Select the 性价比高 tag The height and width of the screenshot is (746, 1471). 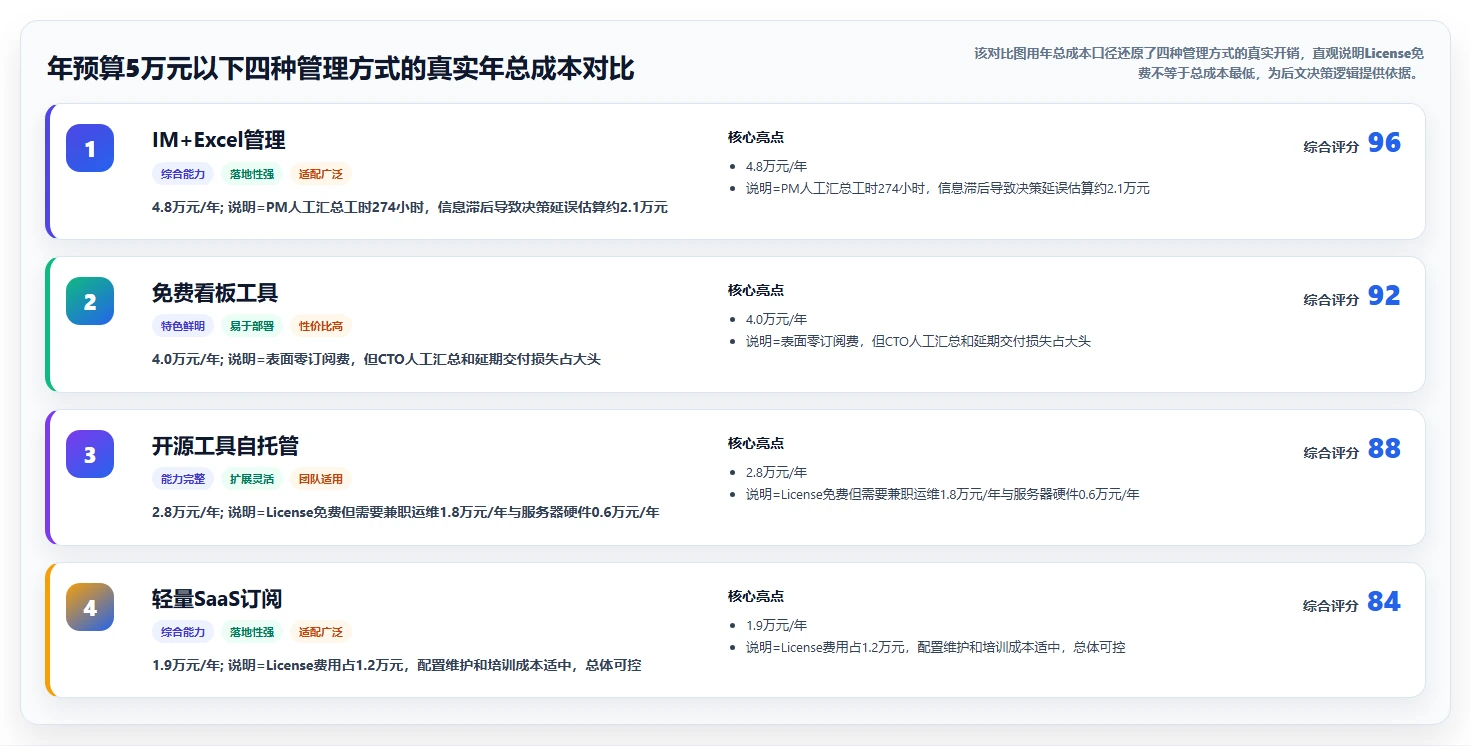tap(321, 326)
